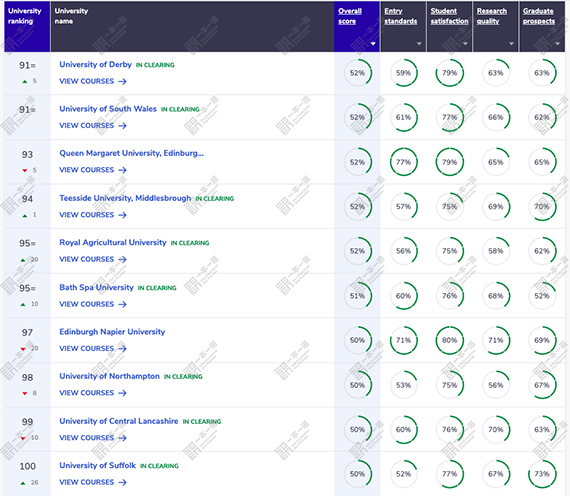Open University of Northampton link
570x496 pixels.
click(x=109, y=376)
